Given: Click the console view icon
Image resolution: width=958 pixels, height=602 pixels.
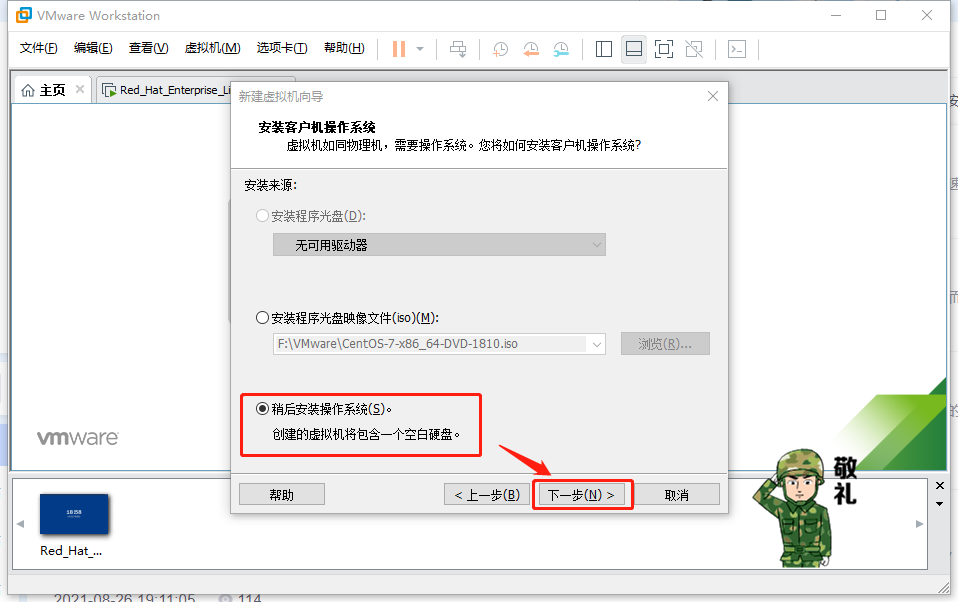Looking at the screenshot, I should coord(737,49).
